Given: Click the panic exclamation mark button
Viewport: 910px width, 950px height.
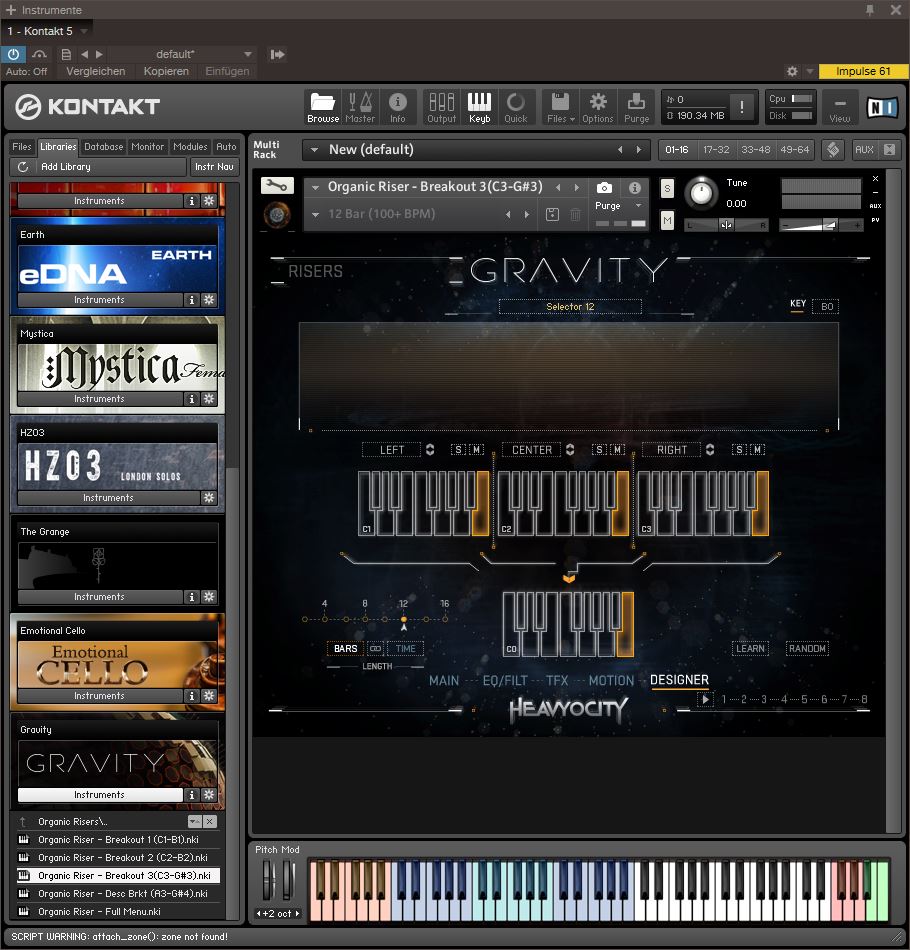Looking at the screenshot, I should (x=742, y=107).
